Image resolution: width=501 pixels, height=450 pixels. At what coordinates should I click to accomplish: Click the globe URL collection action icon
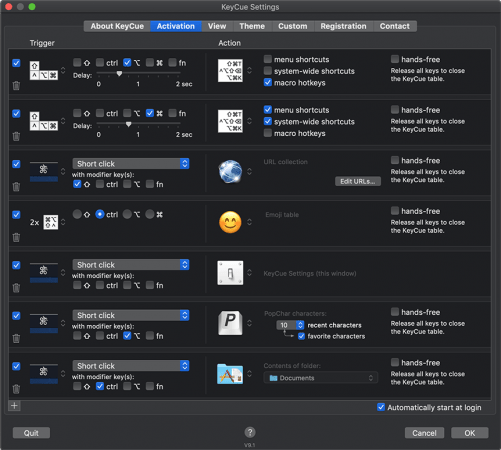(230, 171)
